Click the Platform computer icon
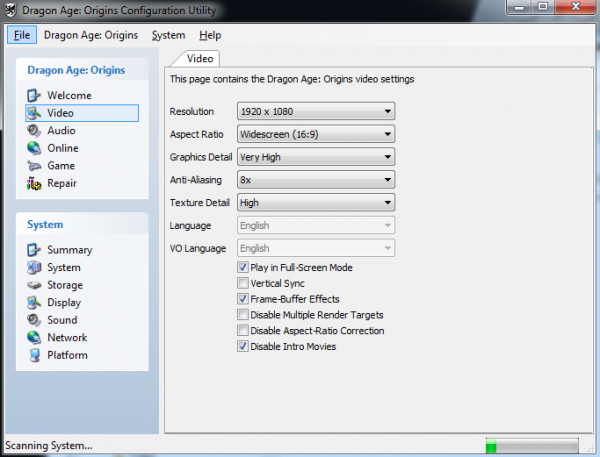Viewport: 600px width, 457px height. [34, 355]
